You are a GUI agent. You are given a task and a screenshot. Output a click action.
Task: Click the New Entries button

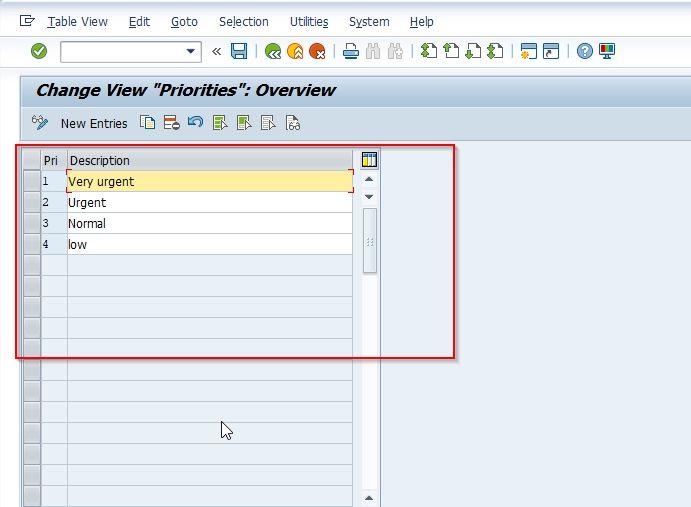pyautogui.click(x=94, y=123)
